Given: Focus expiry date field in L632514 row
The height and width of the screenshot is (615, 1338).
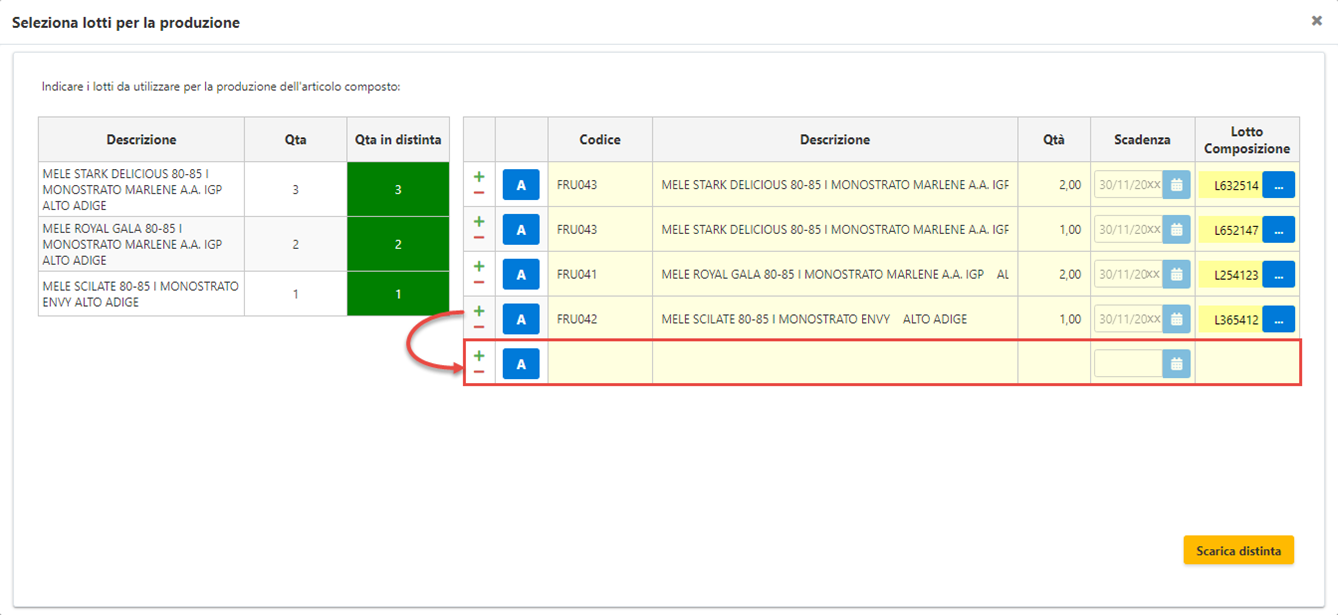Looking at the screenshot, I should [1128, 184].
